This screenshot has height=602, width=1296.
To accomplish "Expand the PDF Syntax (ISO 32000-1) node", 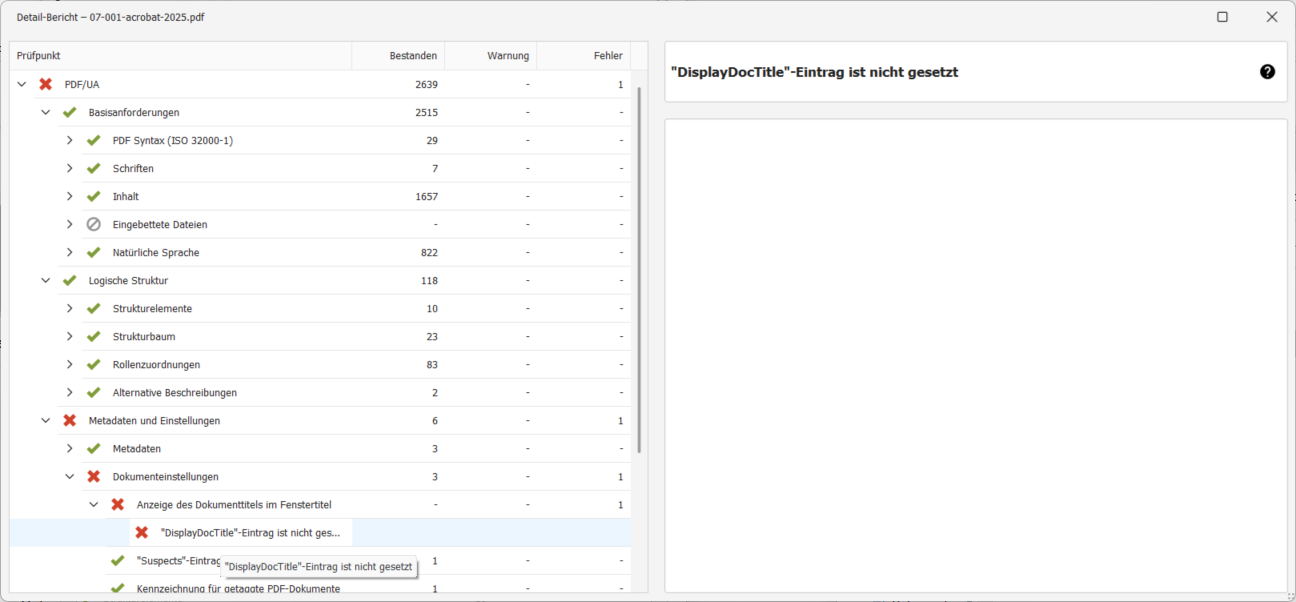I will [70, 141].
